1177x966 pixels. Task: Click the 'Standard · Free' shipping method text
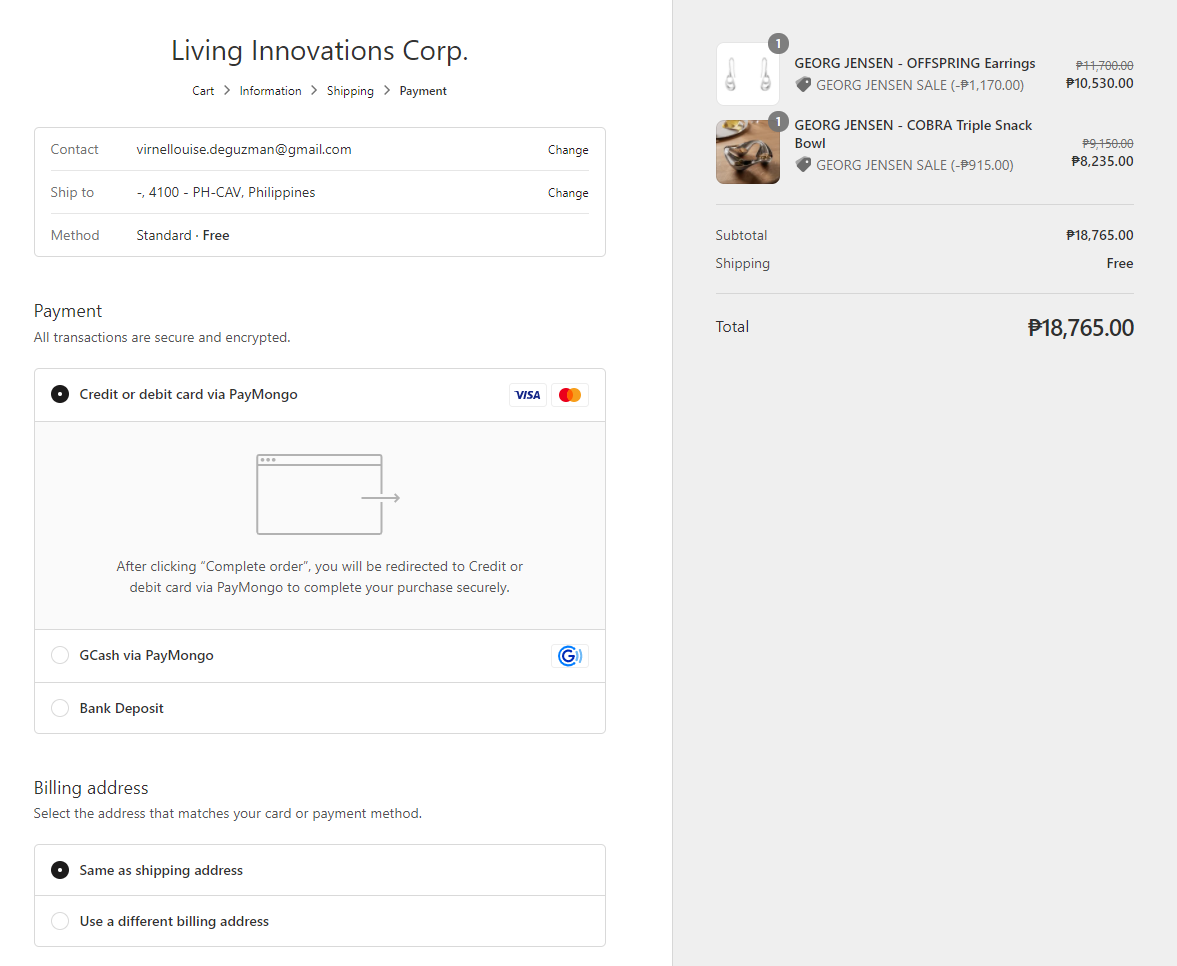pos(183,235)
